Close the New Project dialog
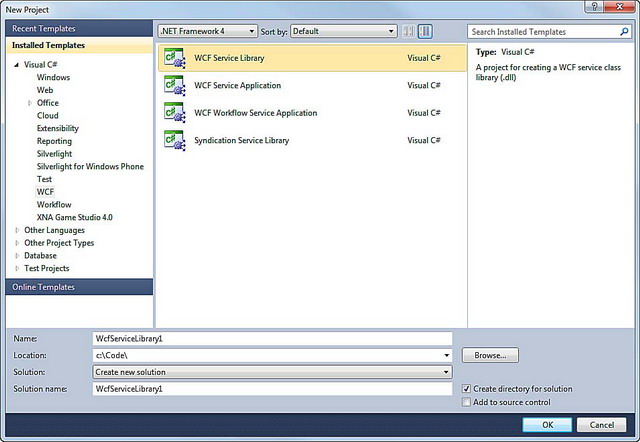Image resolution: width=640 pixels, height=442 pixels. (x=619, y=7)
